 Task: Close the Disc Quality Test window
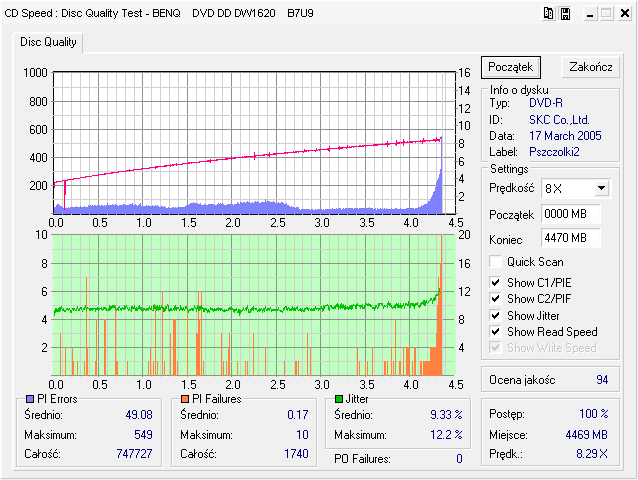point(625,13)
